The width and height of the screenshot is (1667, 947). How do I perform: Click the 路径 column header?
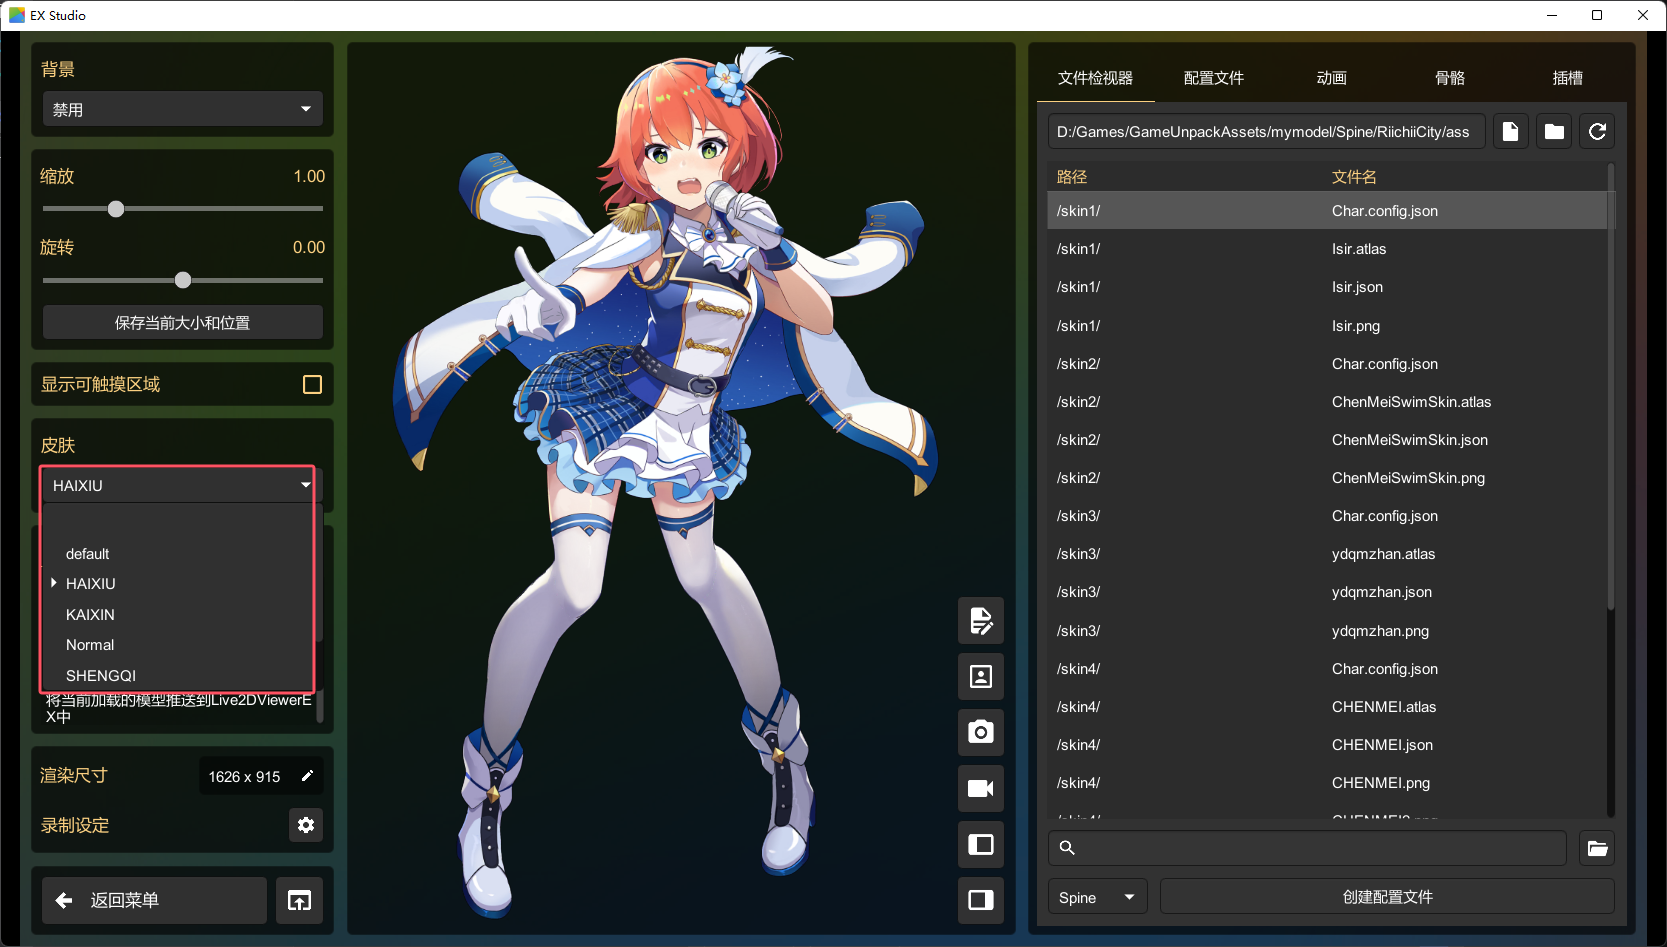pyautogui.click(x=1072, y=177)
